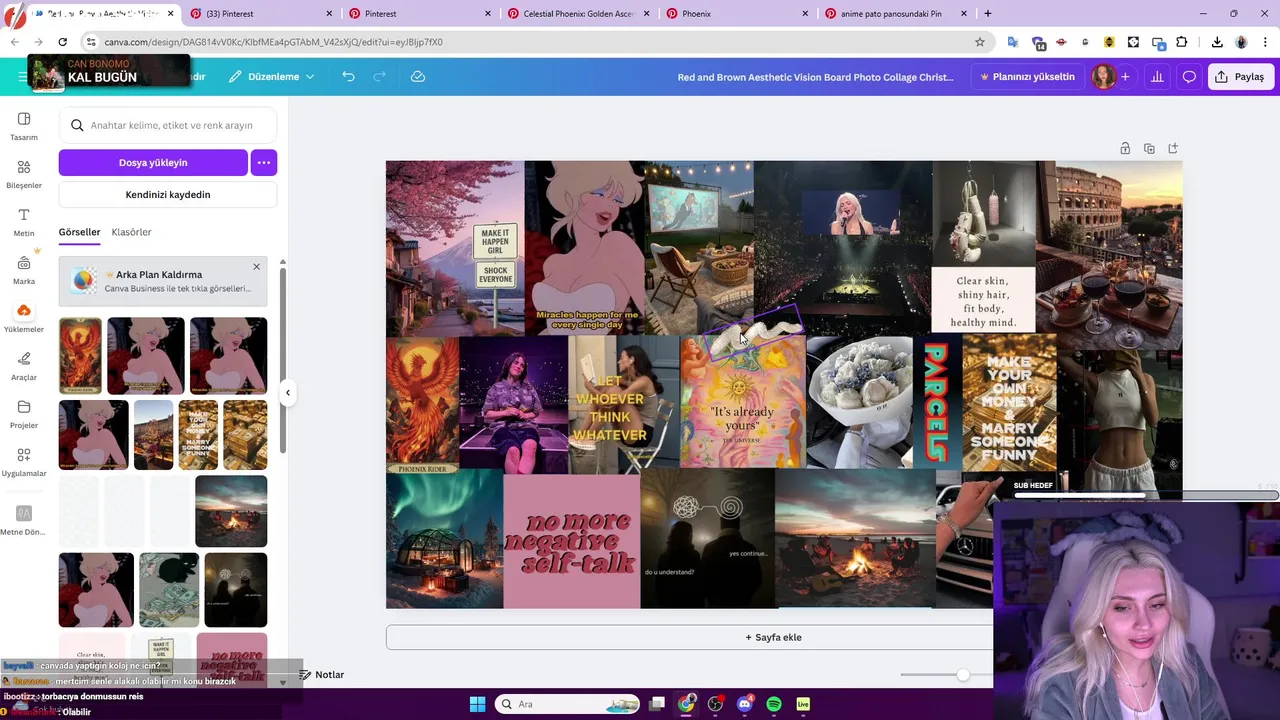Click the Dosya yükleyin upload button
Image resolution: width=1280 pixels, height=720 pixels.
pyautogui.click(x=153, y=162)
